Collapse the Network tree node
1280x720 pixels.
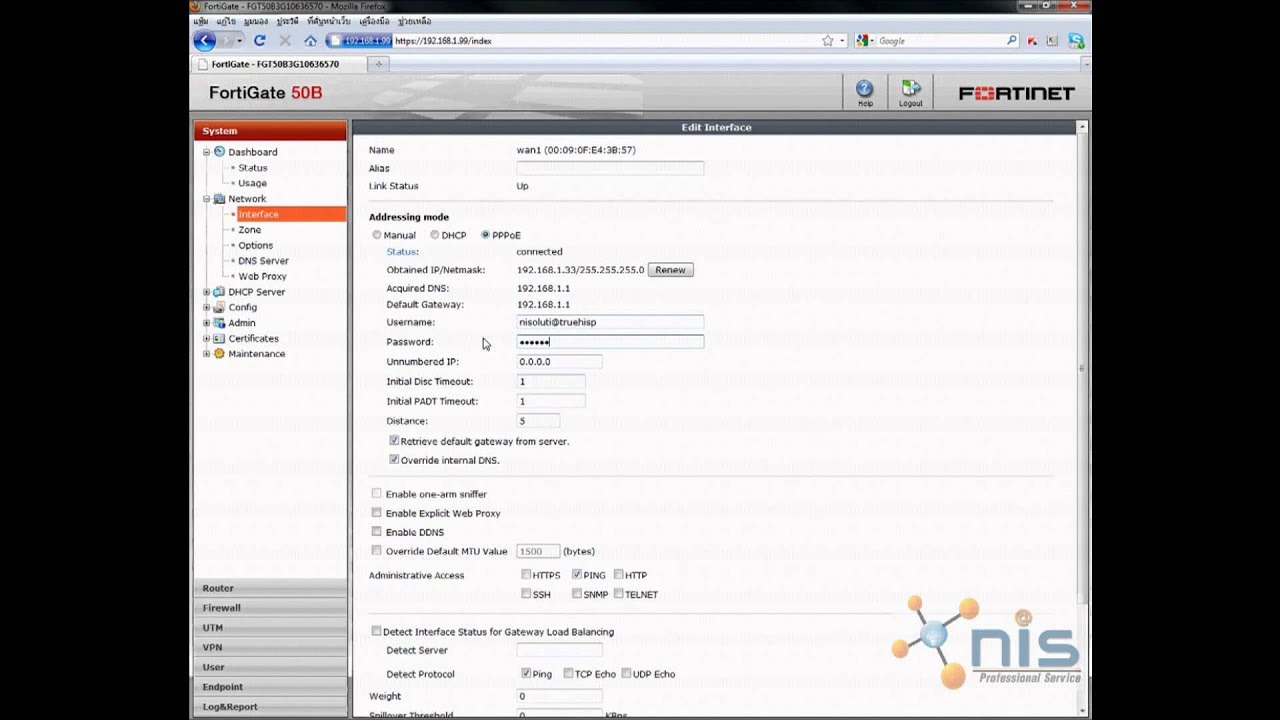(x=207, y=198)
